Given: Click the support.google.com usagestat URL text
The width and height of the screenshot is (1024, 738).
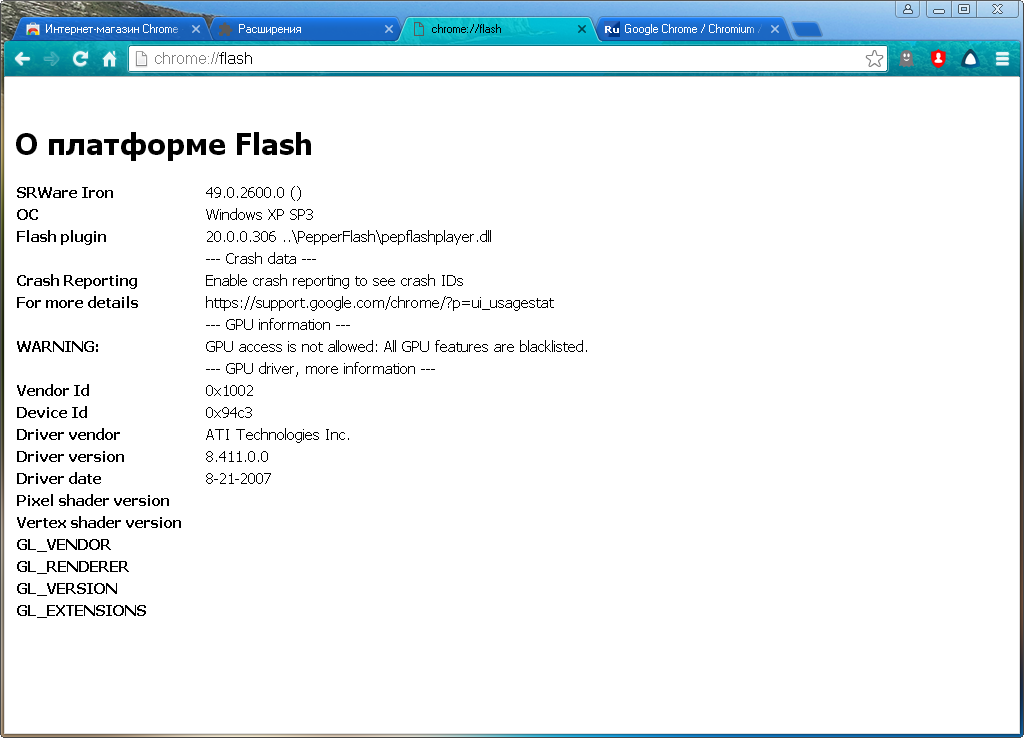Looking at the screenshot, I should click(379, 303).
